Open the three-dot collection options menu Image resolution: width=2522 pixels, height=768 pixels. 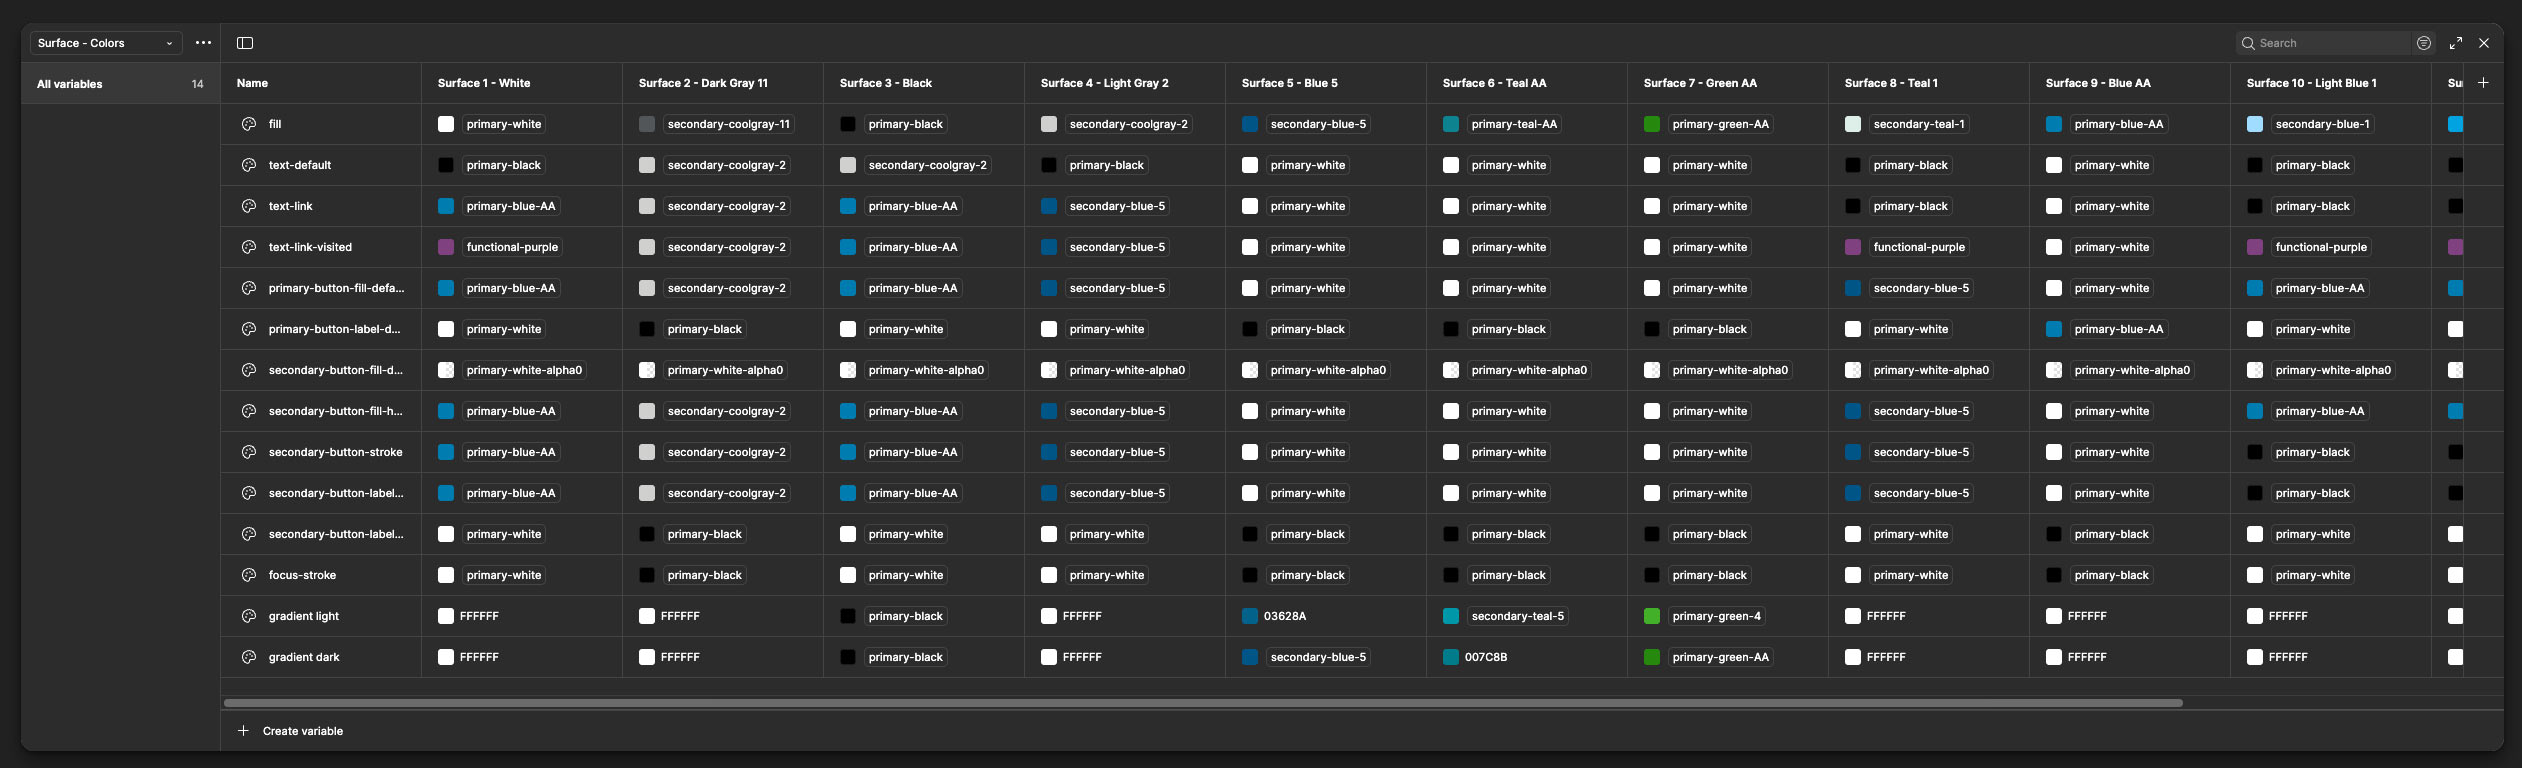[x=204, y=43]
